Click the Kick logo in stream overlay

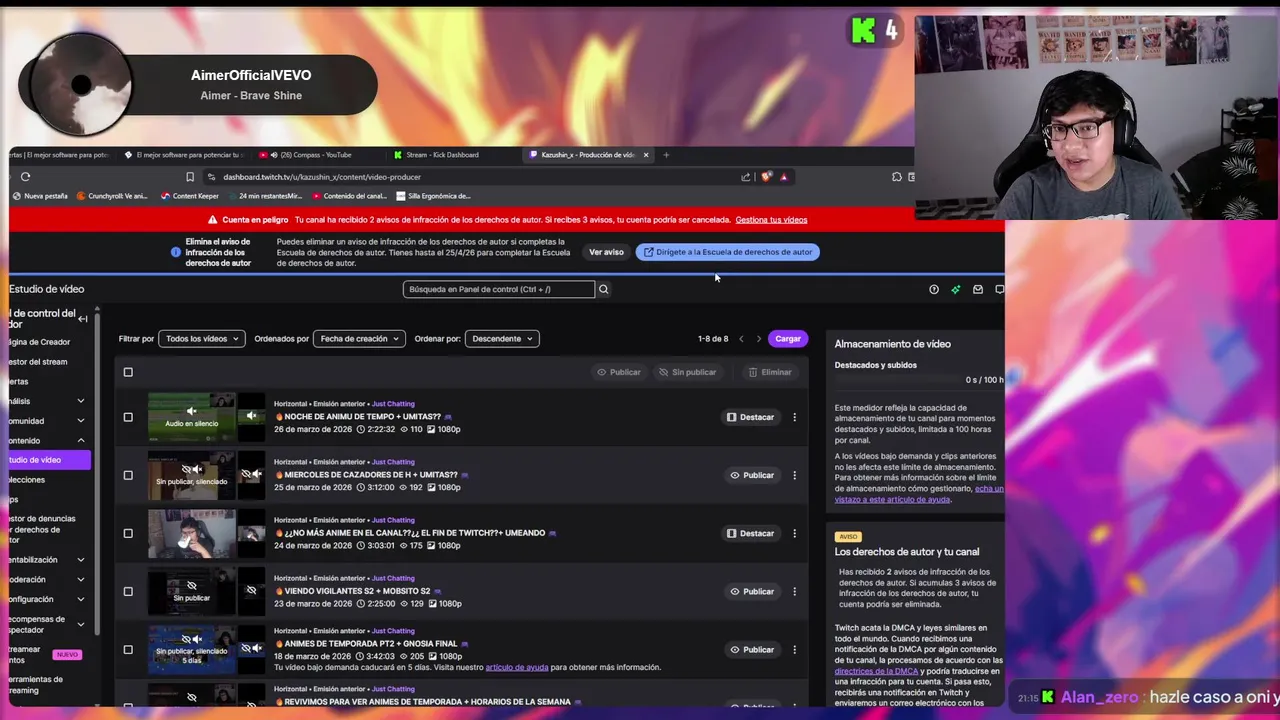pyautogui.click(x=863, y=31)
